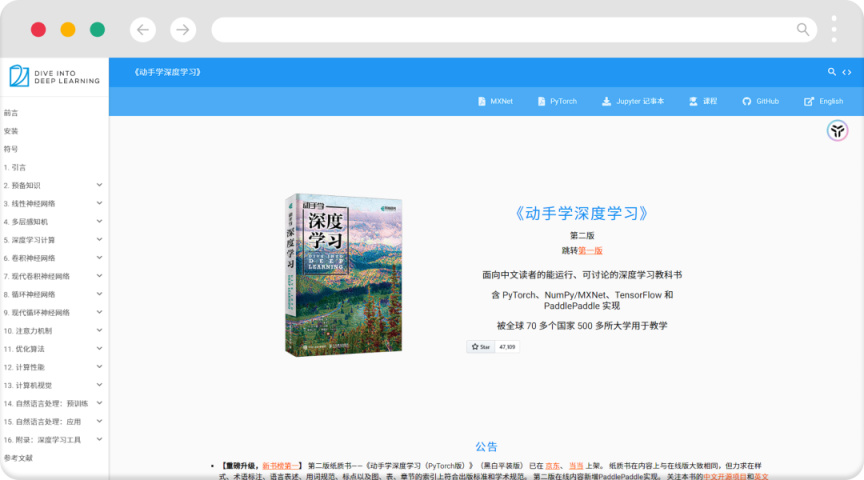Click the green window maximize dot
This screenshot has height=480, width=864.
98,29
